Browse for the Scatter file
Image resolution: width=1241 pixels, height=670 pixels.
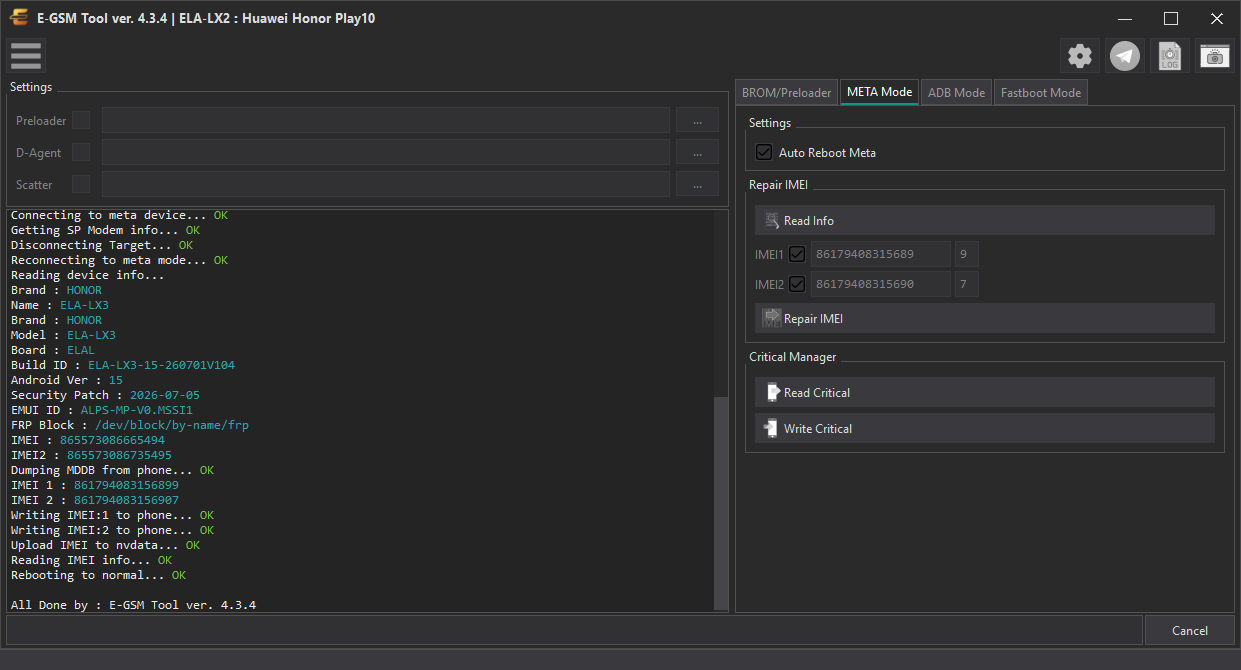tap(697, 184)
